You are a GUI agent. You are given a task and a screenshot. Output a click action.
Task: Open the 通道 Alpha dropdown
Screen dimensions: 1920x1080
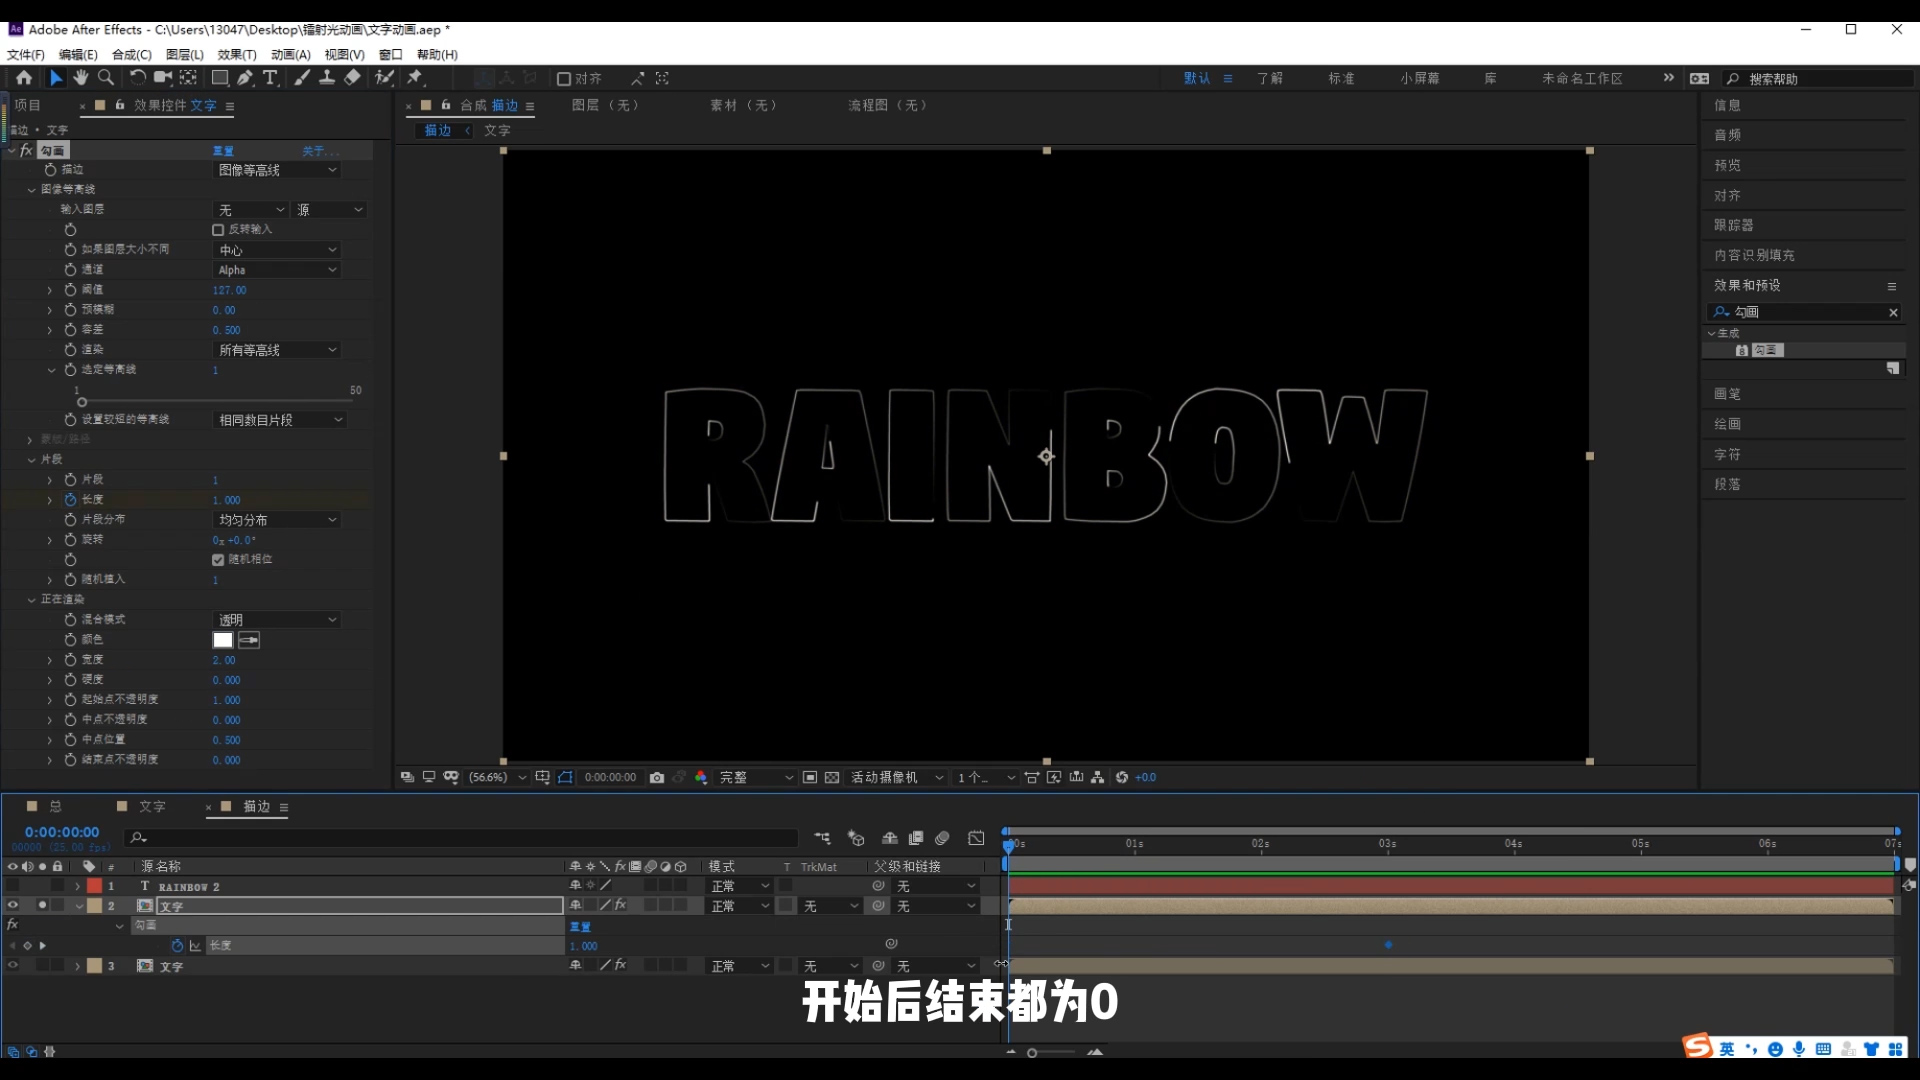[x=277, y=270]
